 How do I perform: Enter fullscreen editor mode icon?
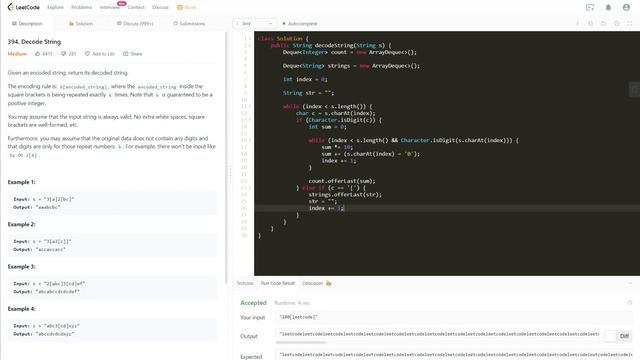coord(630,24)
